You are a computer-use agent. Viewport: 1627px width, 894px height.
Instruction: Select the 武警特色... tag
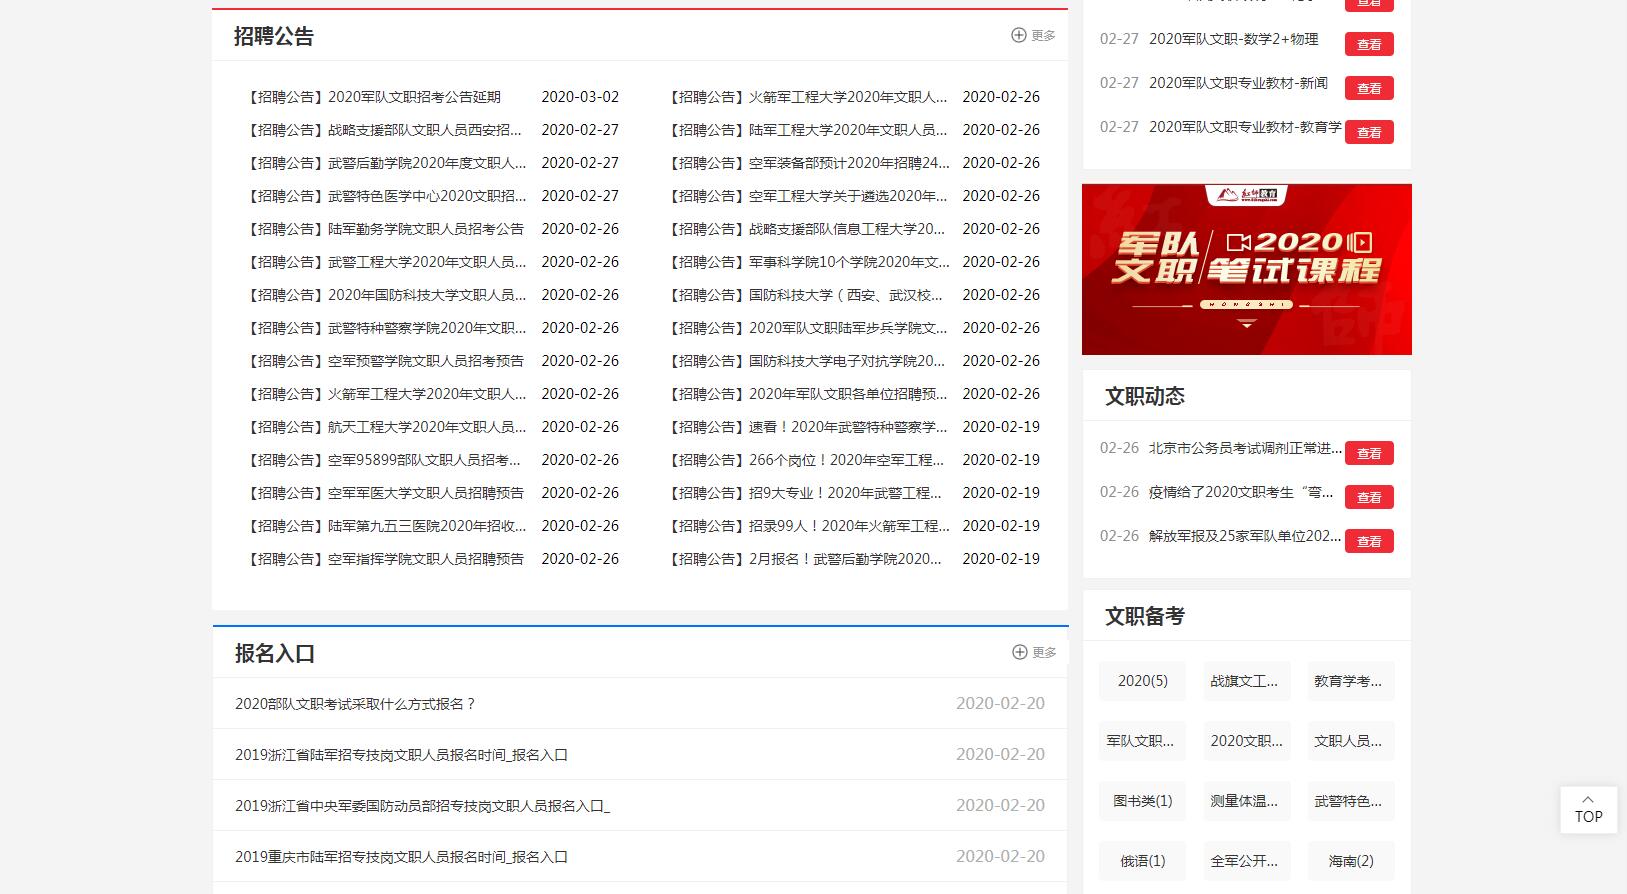(x=1350, y=801)
